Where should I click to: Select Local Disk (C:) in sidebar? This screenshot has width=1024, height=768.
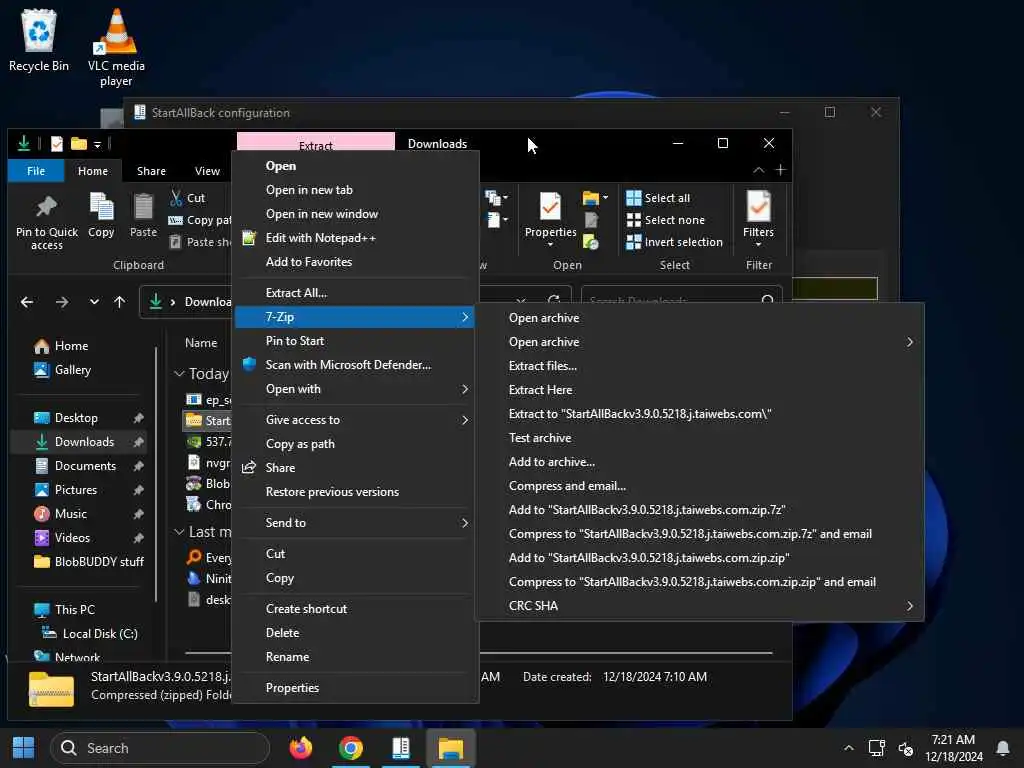[x=90, y=633]
